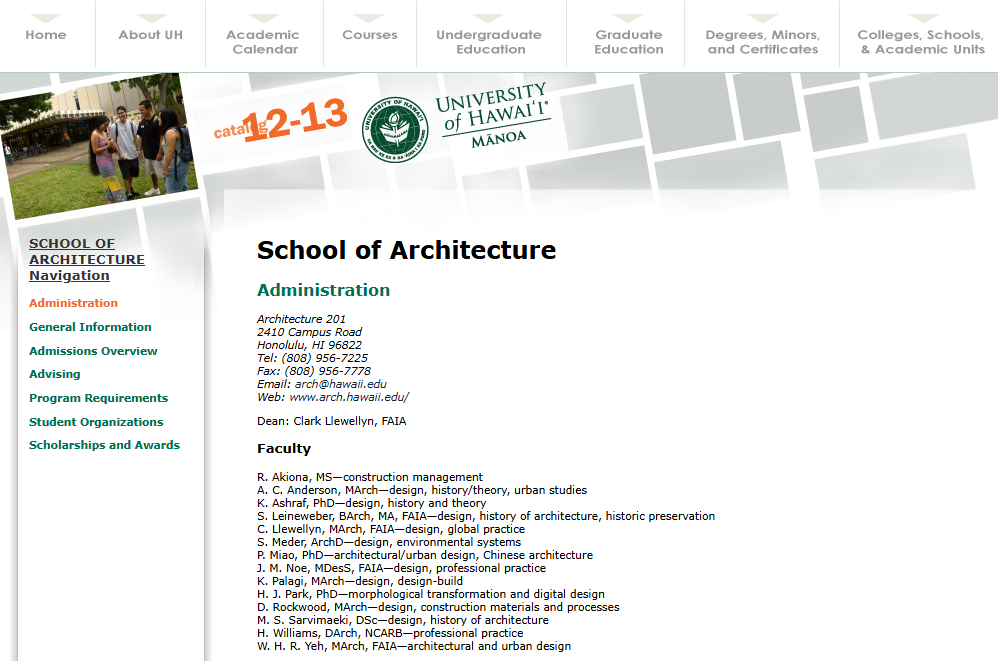
Task: Click School of Architecture Navigation heading link
Action: [86, 259]
